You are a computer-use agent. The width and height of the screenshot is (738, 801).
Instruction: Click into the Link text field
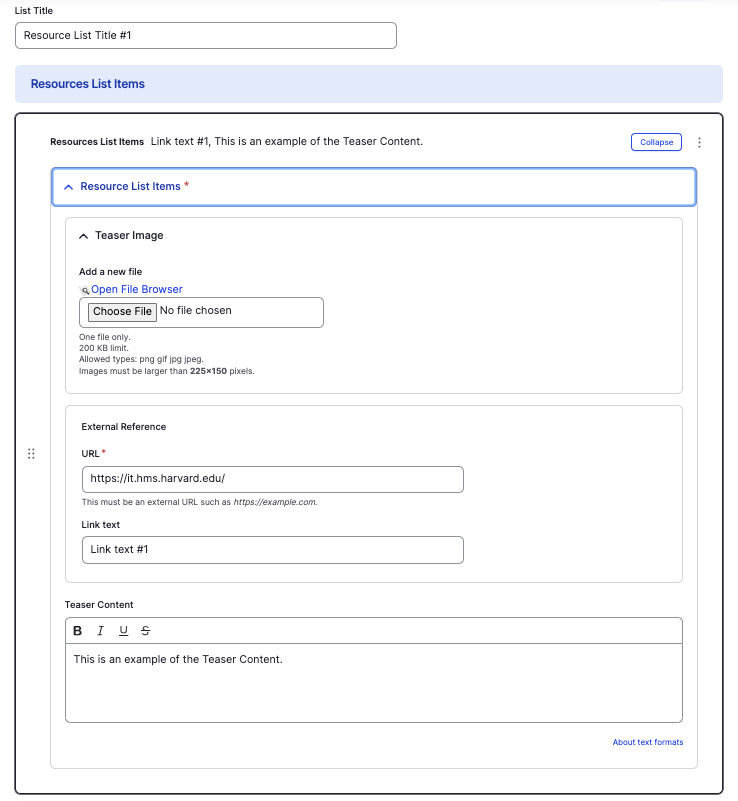tap(272, 550)
